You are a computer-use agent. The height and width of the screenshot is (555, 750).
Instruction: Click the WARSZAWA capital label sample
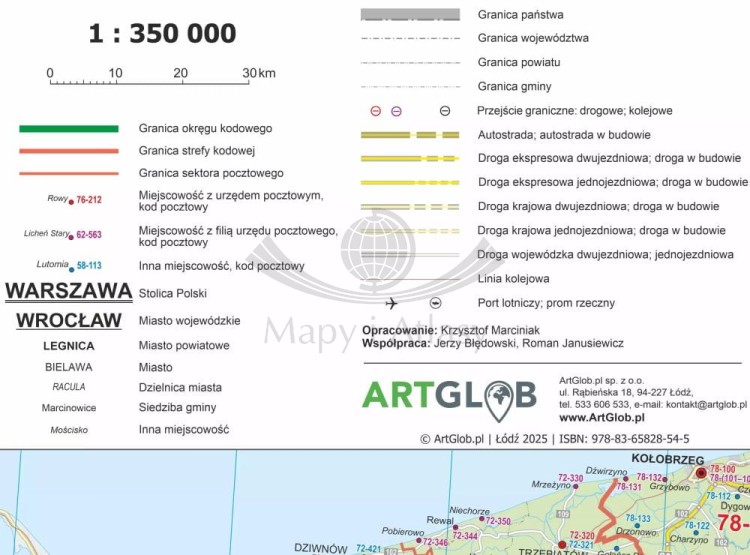pyautogui.click(x=69, y=291)
